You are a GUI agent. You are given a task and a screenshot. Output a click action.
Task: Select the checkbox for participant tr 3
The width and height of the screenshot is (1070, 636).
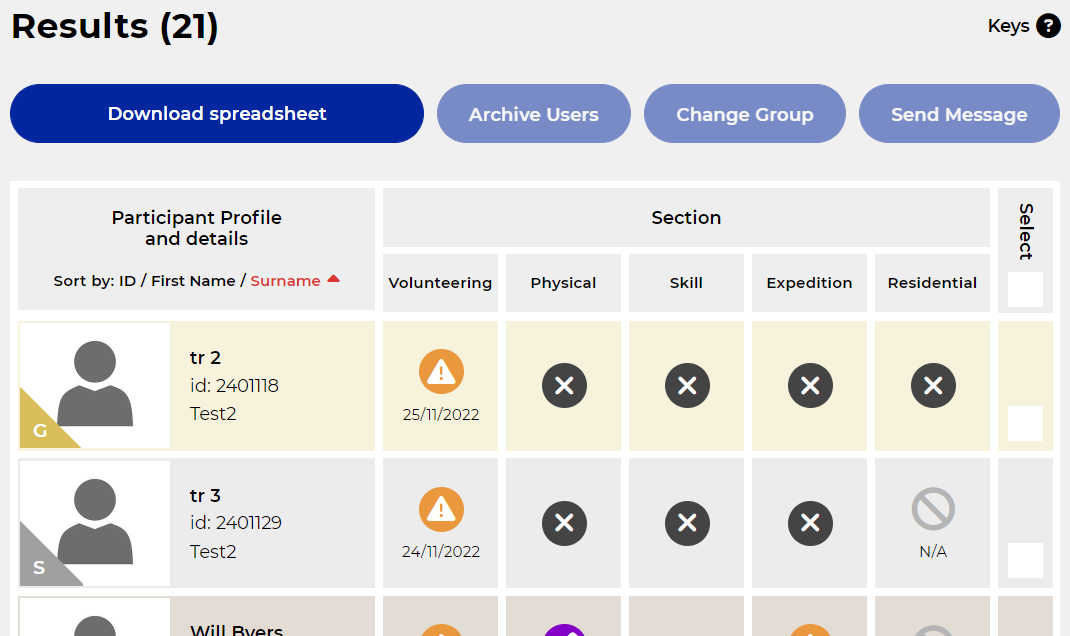1025,560
